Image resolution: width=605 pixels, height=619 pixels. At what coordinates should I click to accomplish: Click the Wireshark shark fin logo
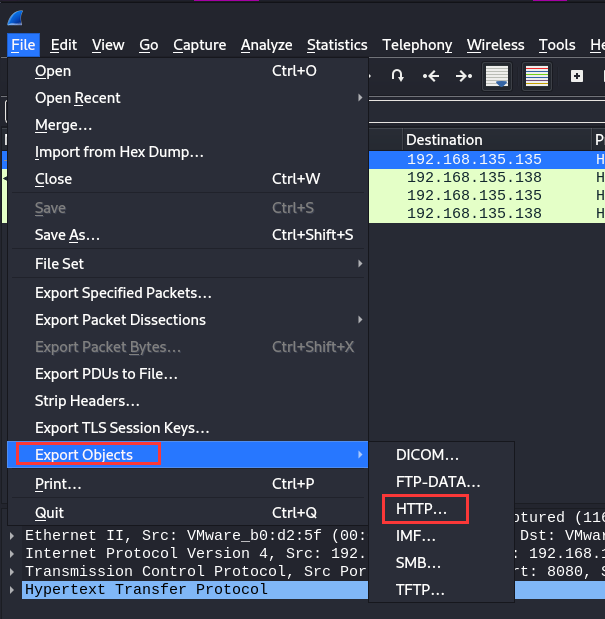coord(15,18)
